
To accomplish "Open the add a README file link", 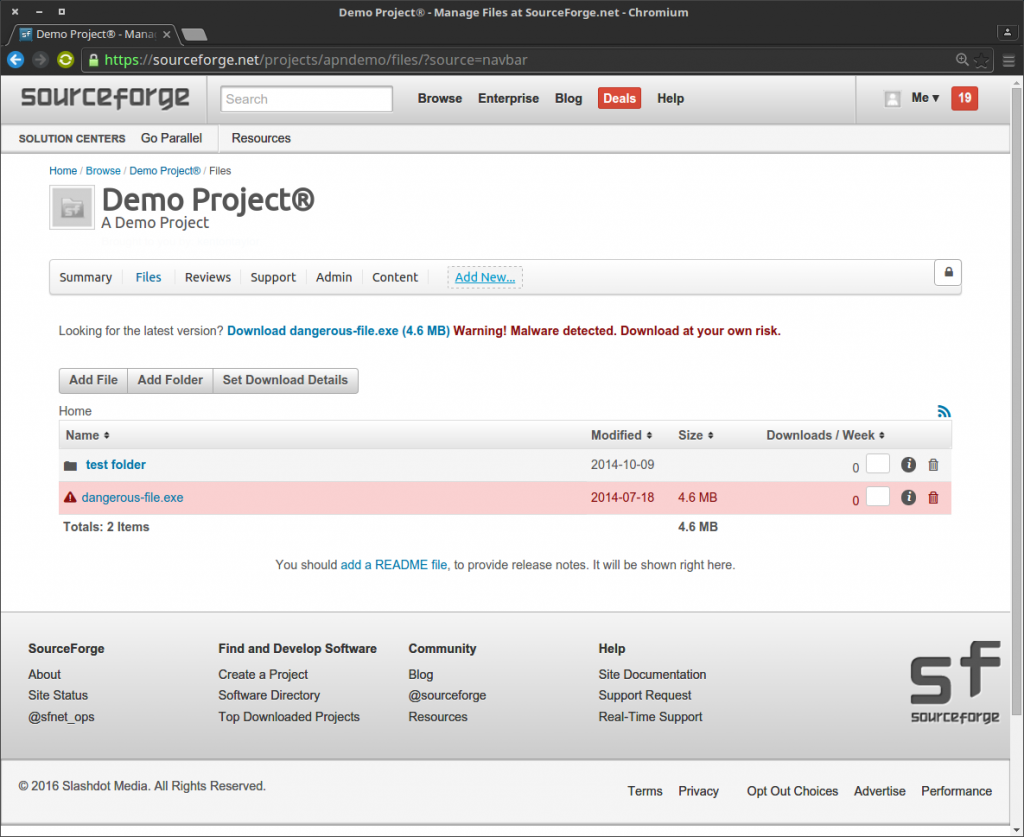I will [x=393, y=565].
